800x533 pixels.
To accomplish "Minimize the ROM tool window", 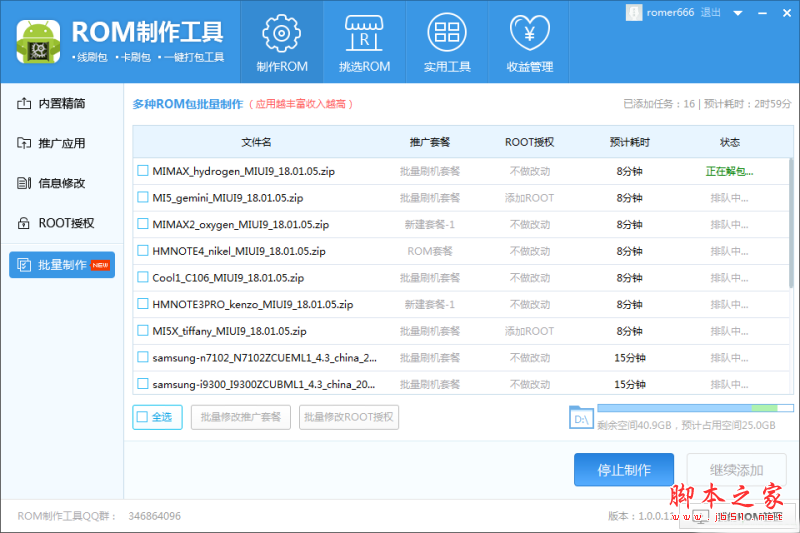I will (762, 13).
